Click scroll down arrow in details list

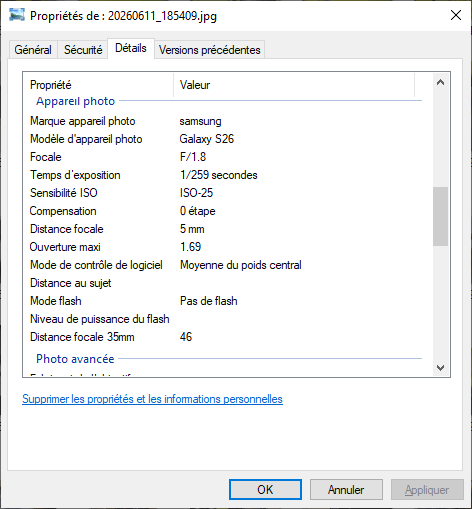tap(440, 368)
